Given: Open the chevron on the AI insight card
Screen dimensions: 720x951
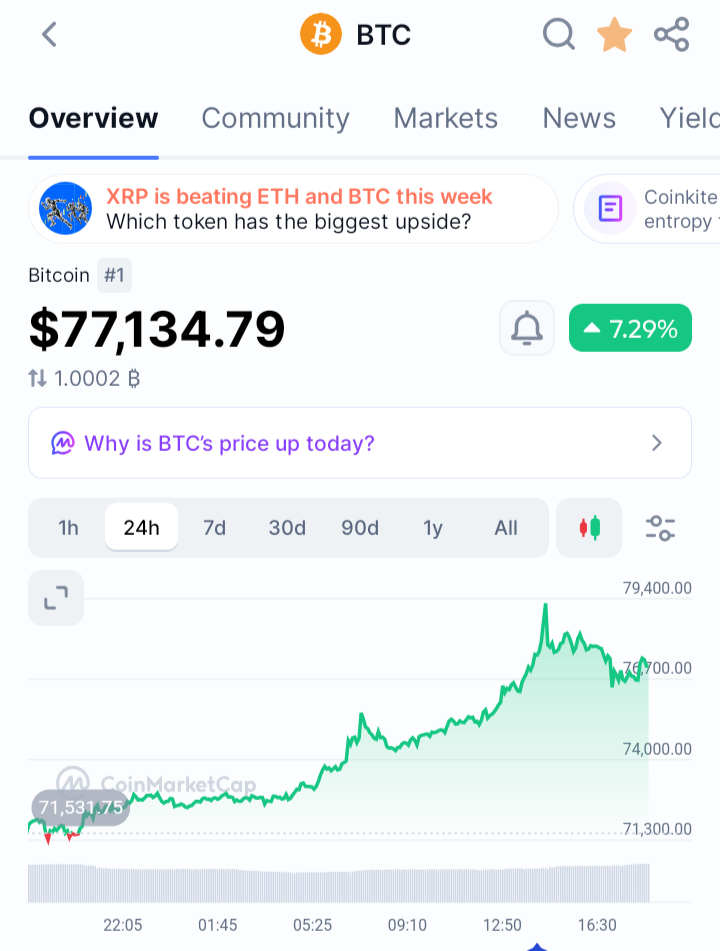Looking at the screenshot, I should pyautogui.click(x=656, y=443).
